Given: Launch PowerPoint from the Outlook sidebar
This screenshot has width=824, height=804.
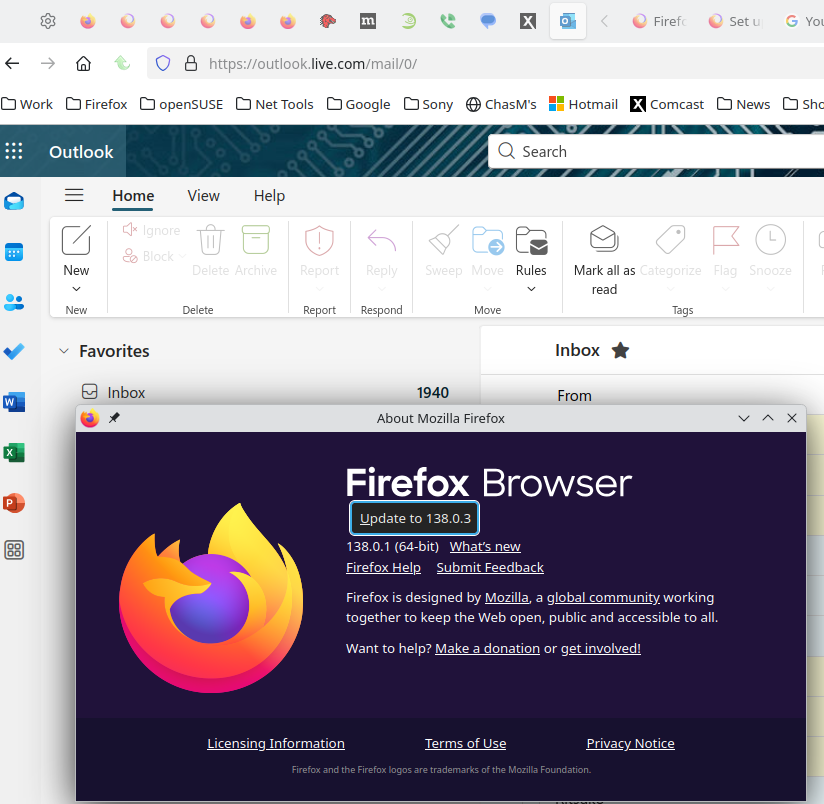Looking at the screenshot, I should tap(14, 503).
